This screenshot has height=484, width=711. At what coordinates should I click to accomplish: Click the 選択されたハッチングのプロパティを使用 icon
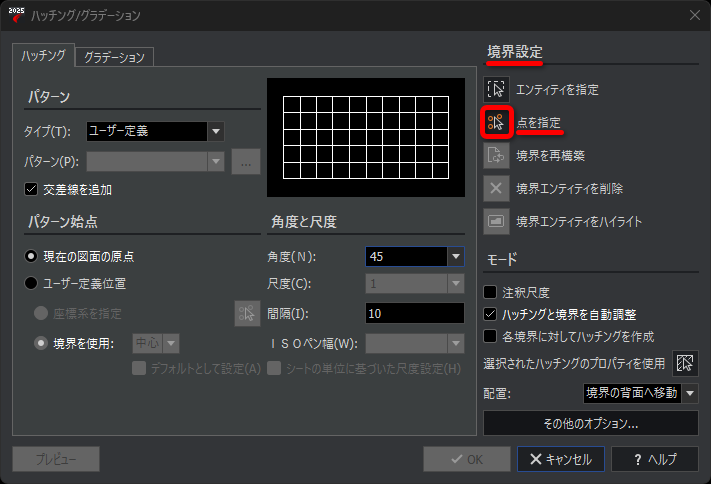(685, 363)
